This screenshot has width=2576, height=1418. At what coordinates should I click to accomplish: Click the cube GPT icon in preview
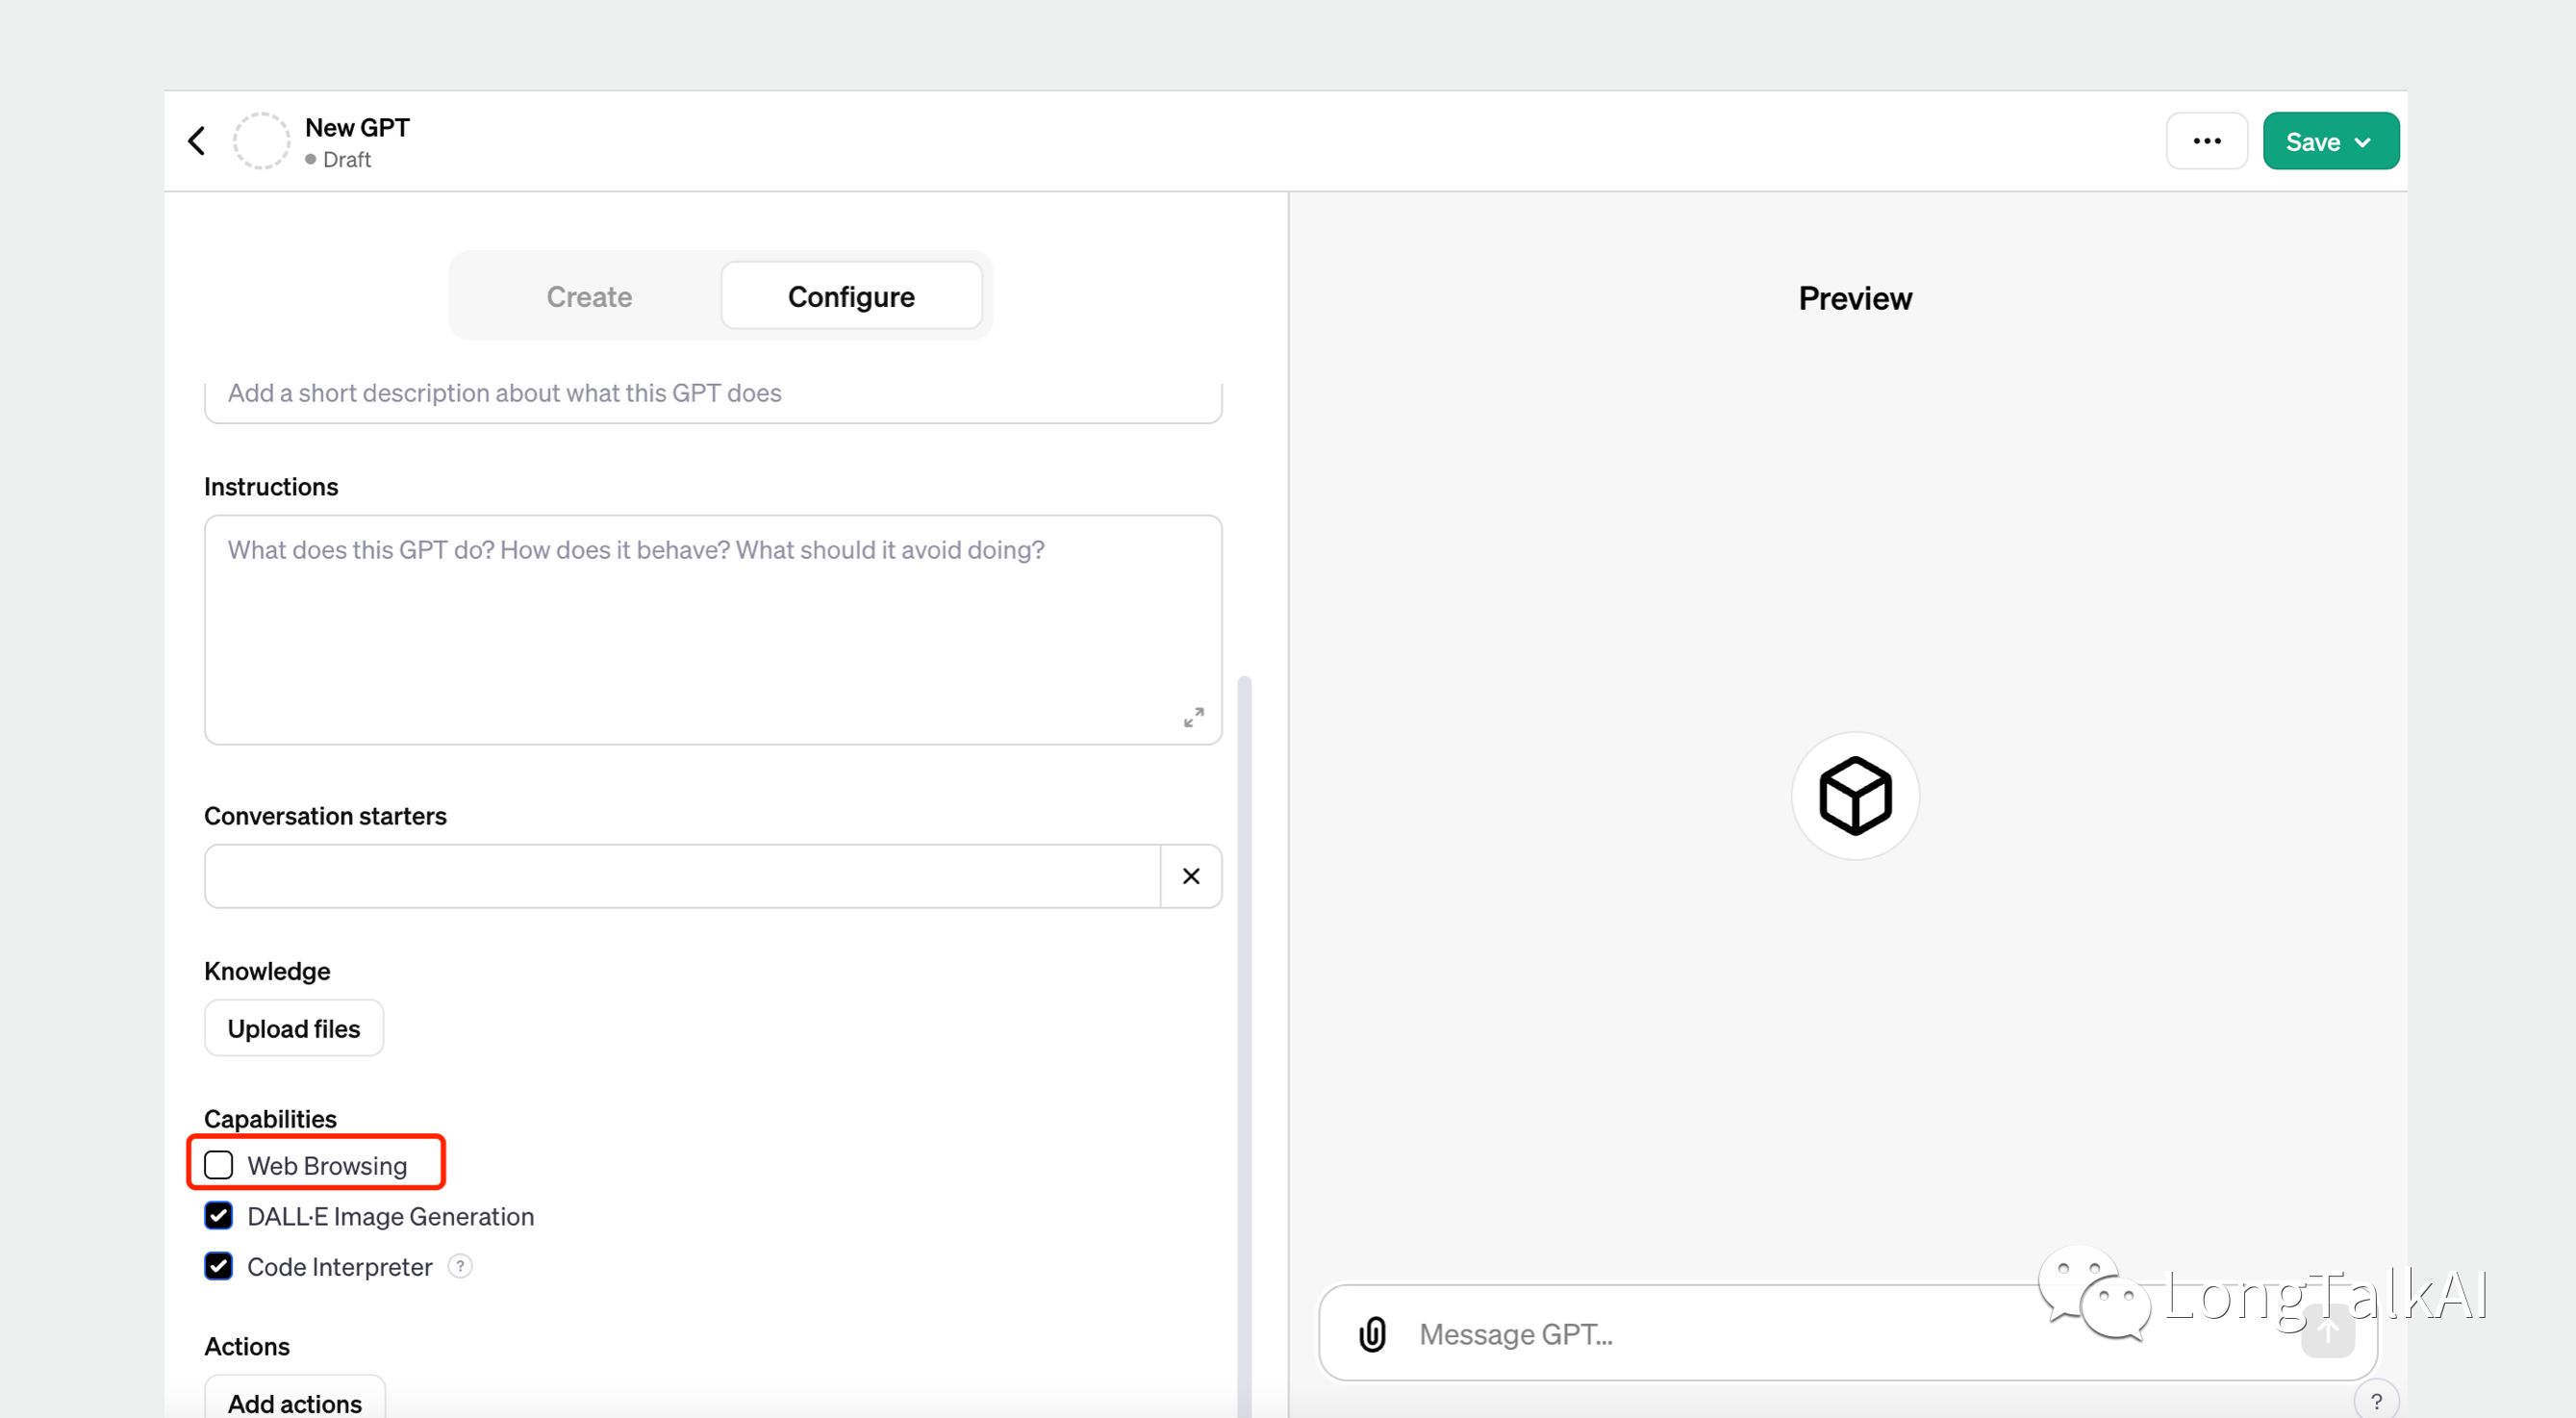pyautogui.click(x=1854, y=796)
